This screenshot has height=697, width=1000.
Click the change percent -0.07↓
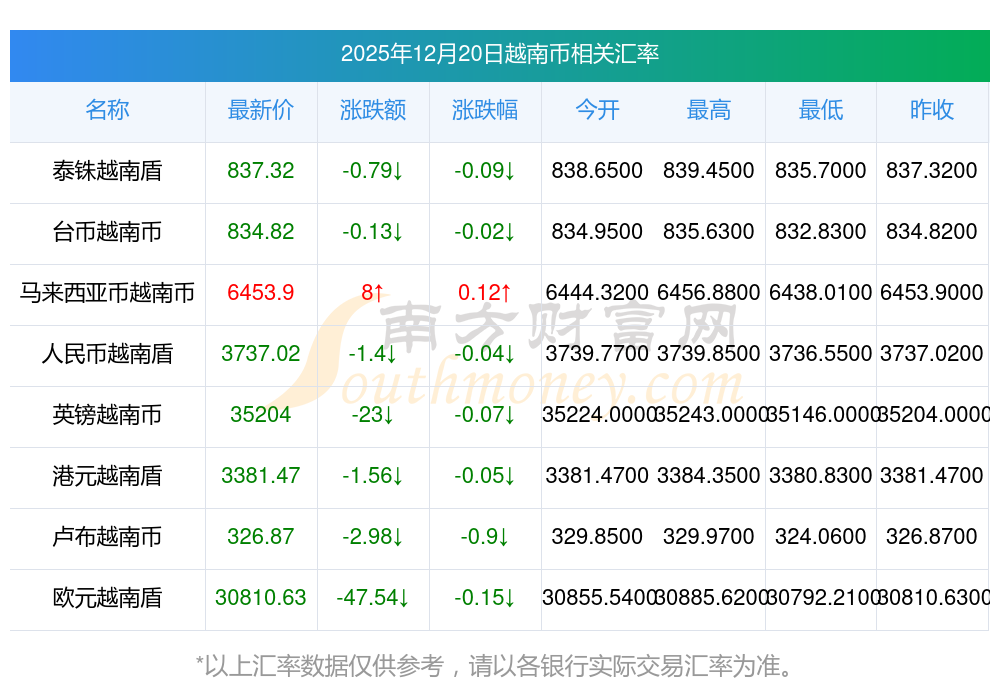pyautogui.click(x=485, y=415)
